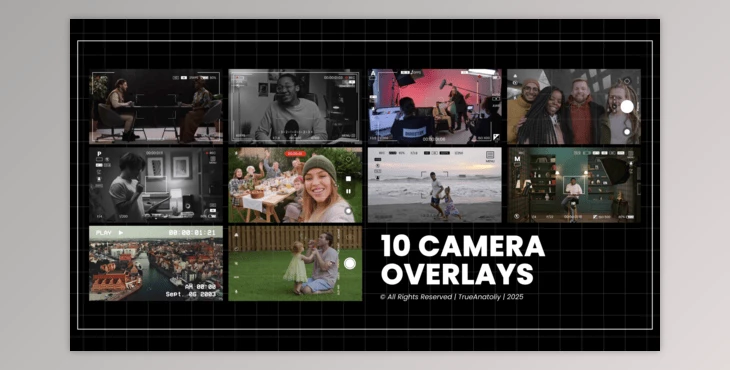Viewport: 730px width, 370px height.
Task: Select the black-and-white man with microphone thumbnail
Action: 295,107
